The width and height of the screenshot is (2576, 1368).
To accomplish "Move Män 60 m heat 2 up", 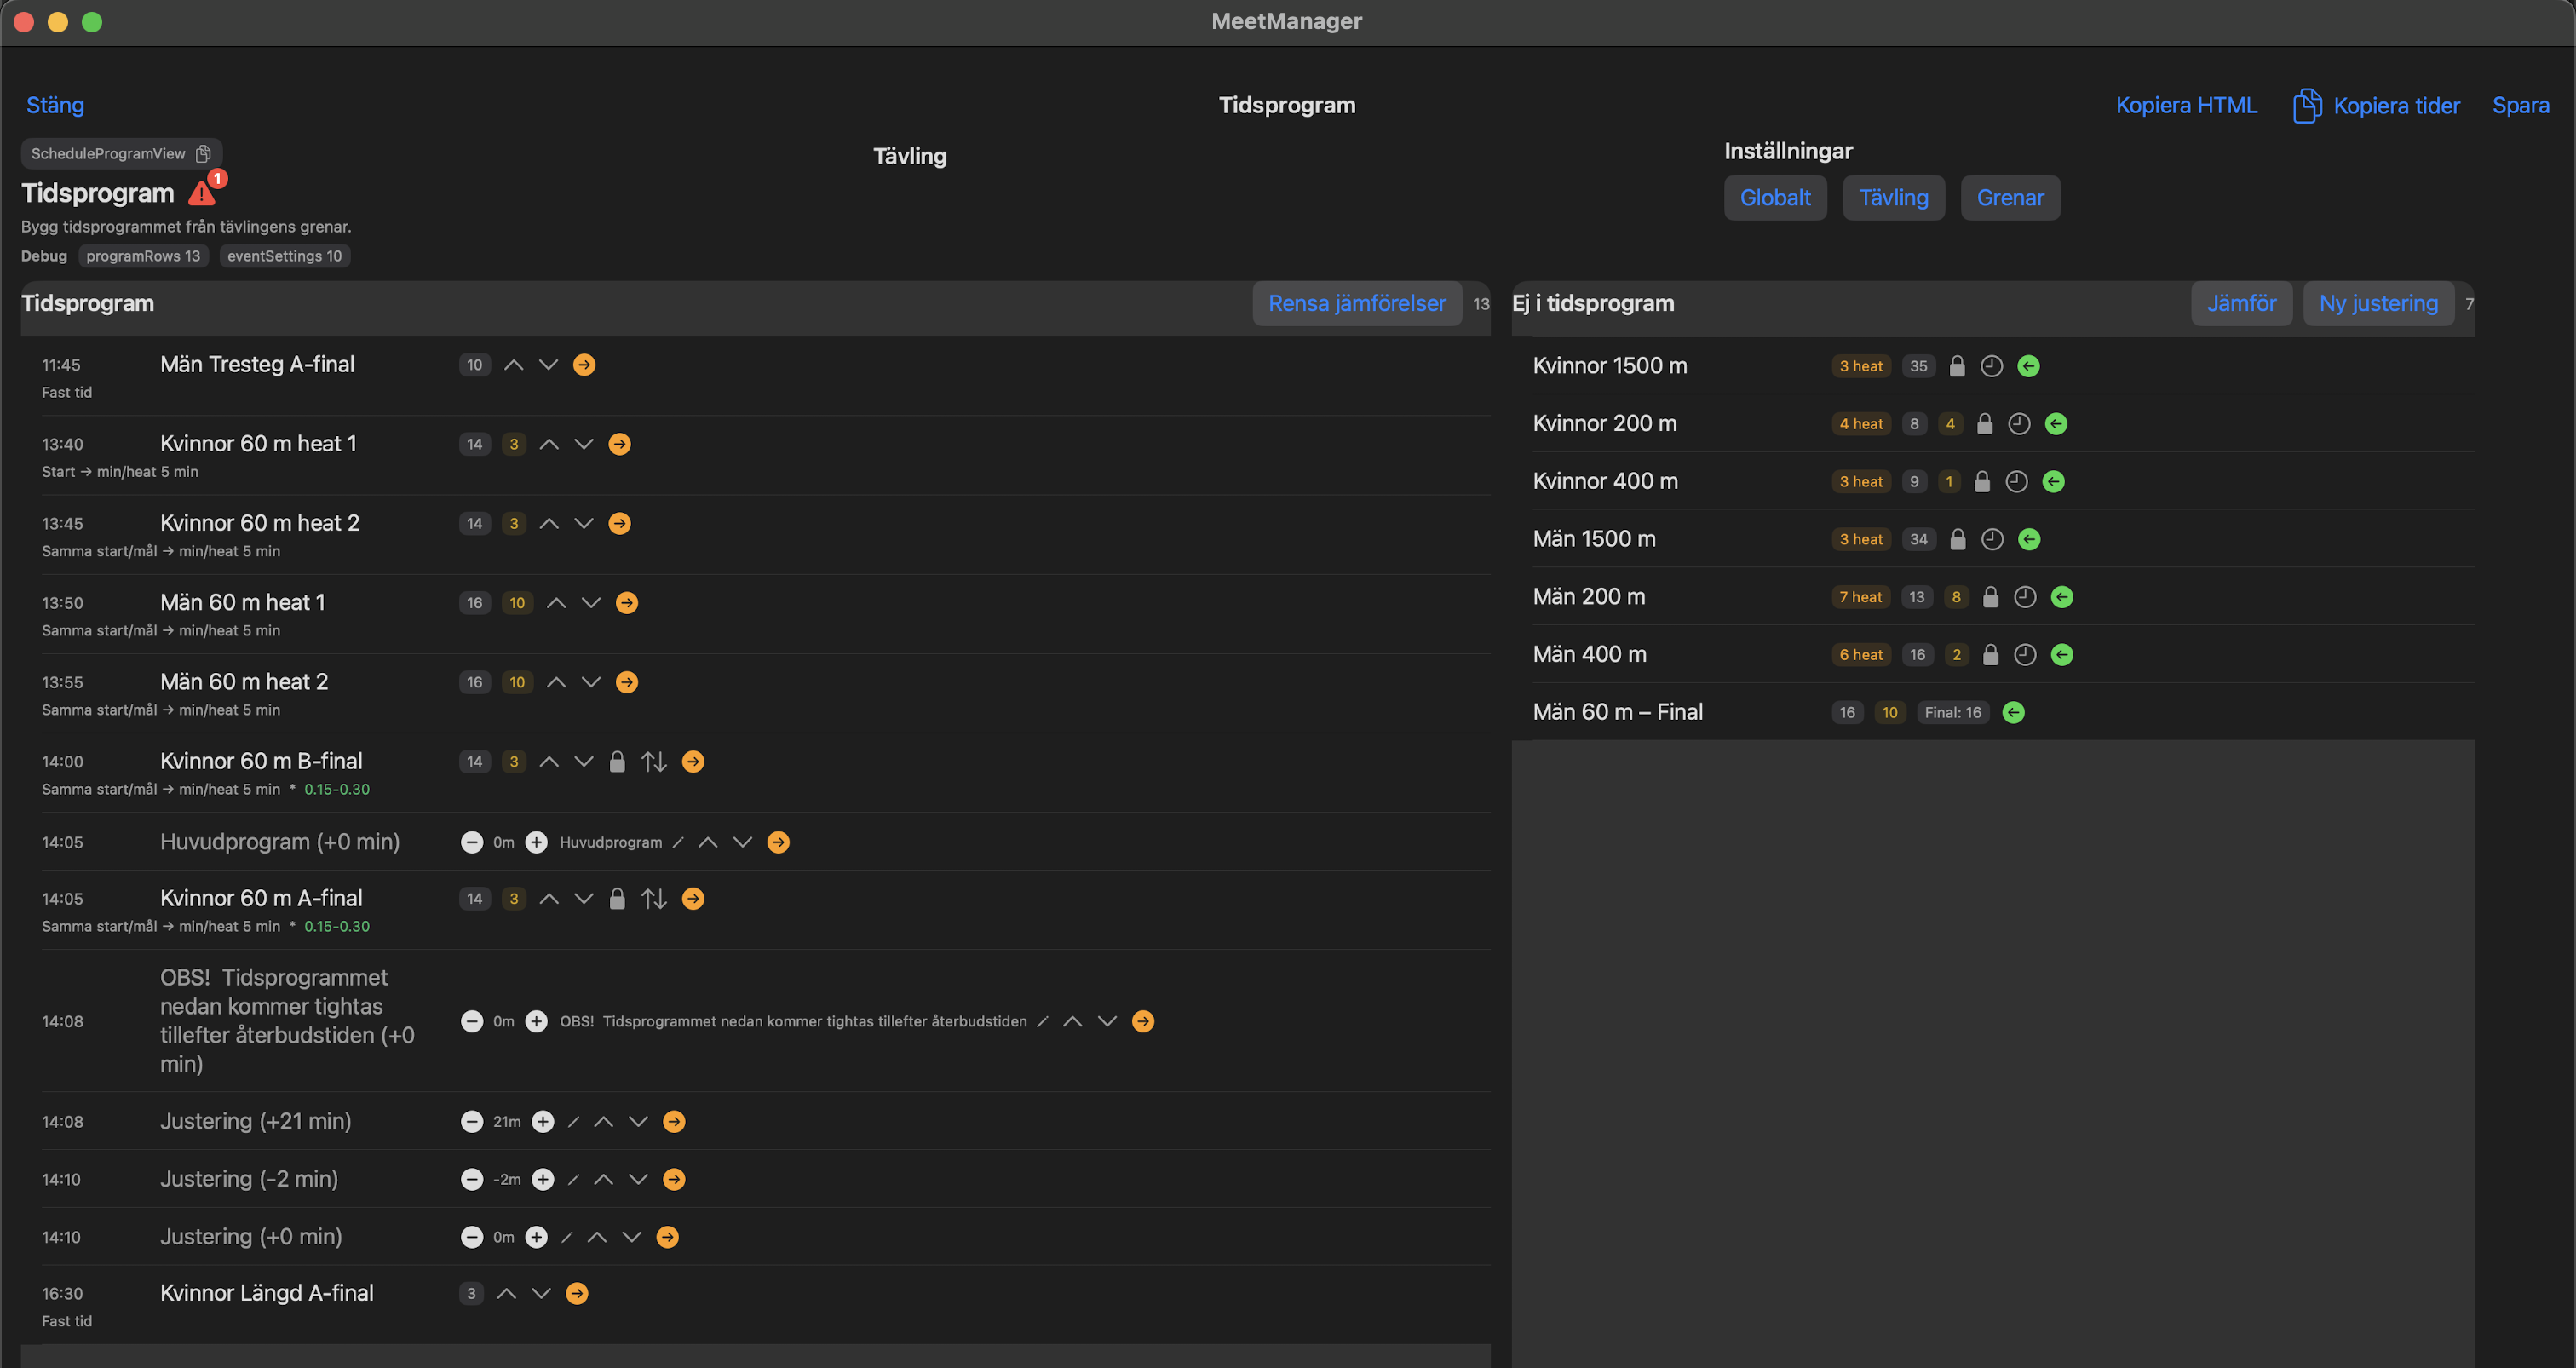I will (556, 682).
